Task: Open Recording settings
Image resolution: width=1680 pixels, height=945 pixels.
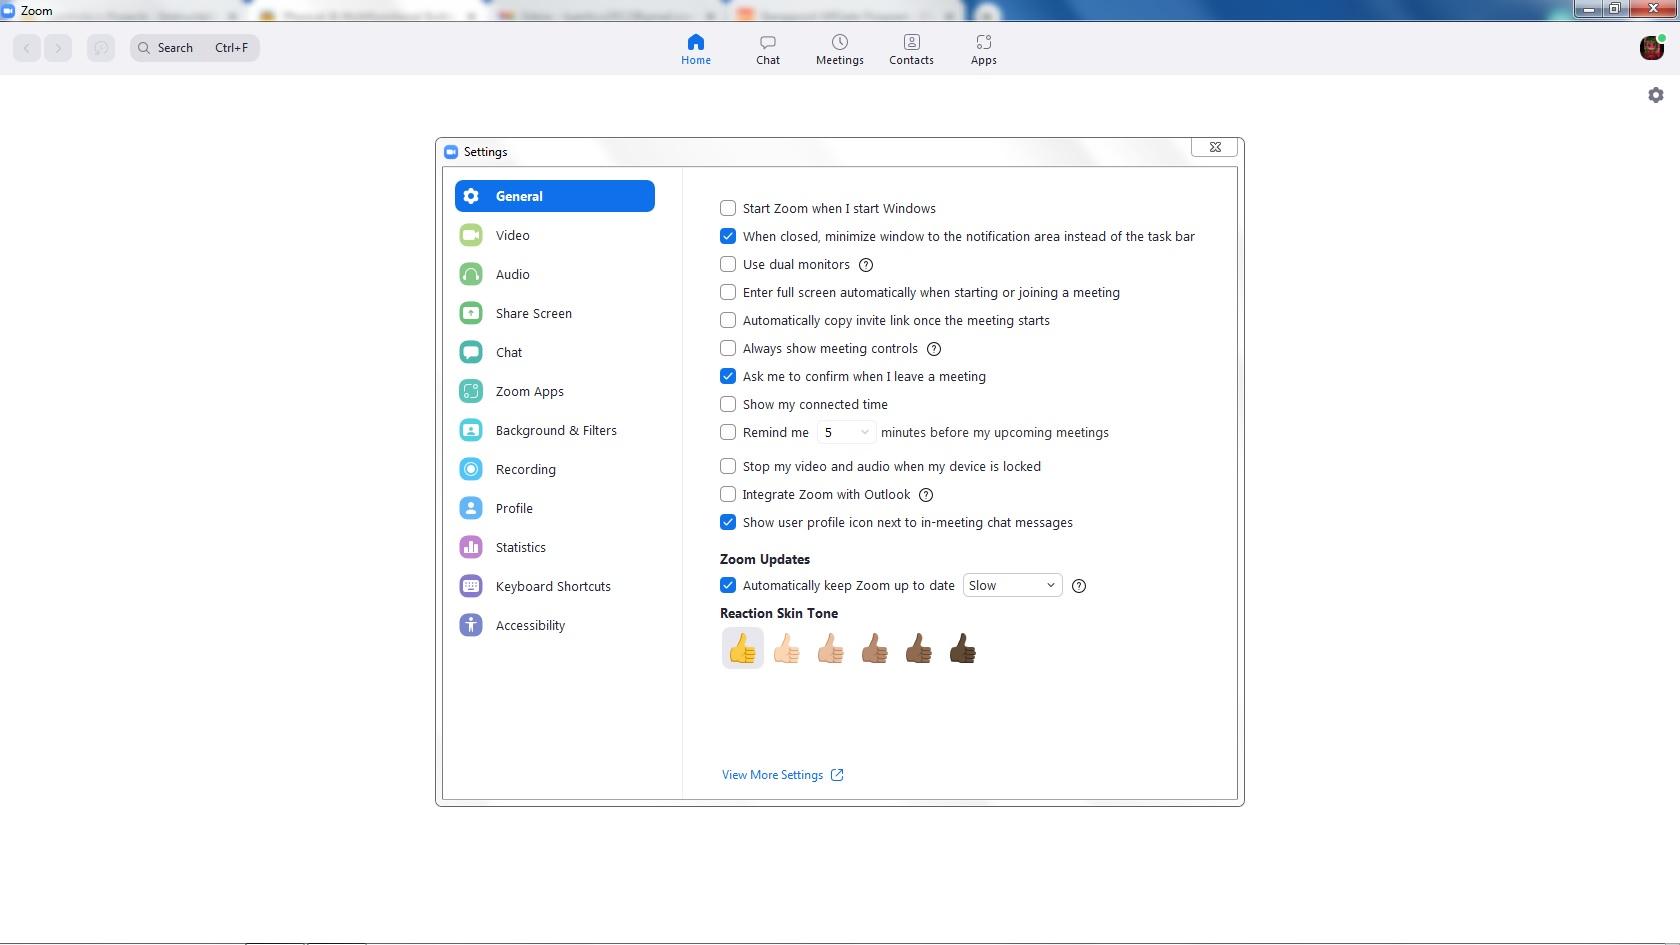Action: [555, 469]
